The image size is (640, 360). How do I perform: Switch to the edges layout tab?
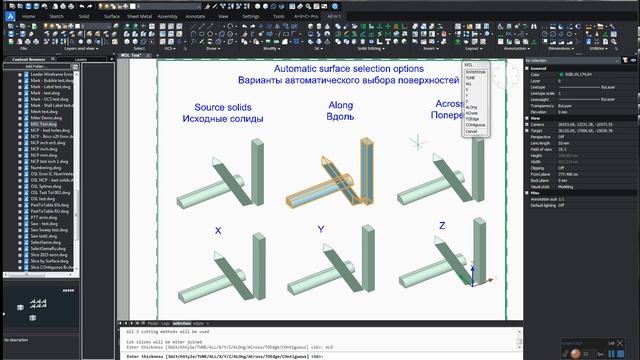coord(198,323)
